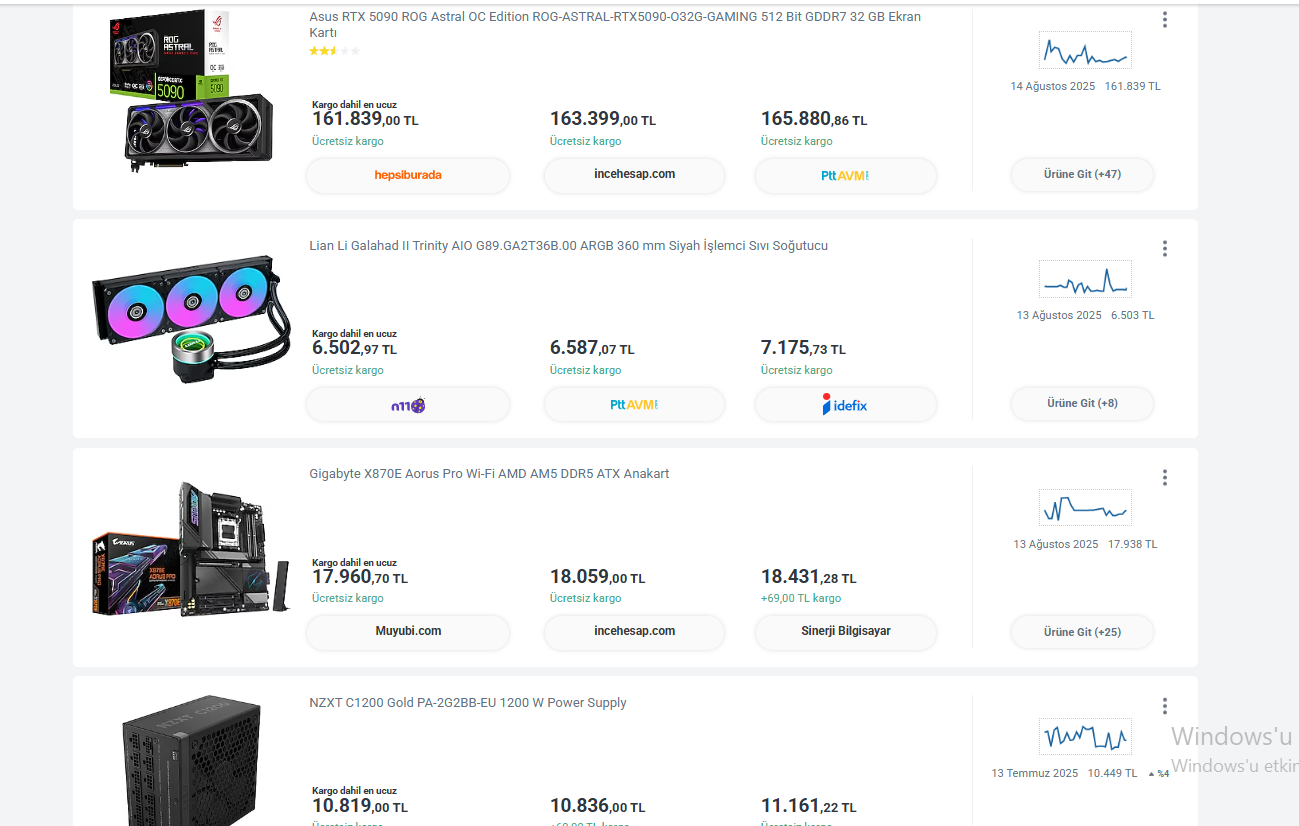
Task: Click the 161.839,00 TL lowest price
Action: tap(365, 120)
